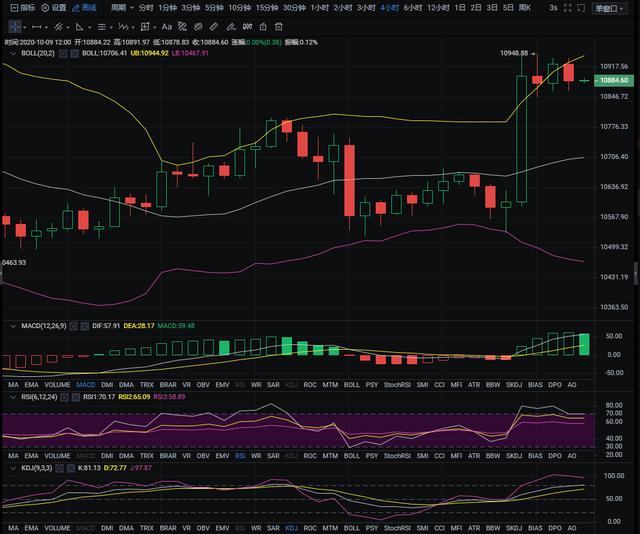Switch RSI panel to BIAS indicator

coord(535,456)
